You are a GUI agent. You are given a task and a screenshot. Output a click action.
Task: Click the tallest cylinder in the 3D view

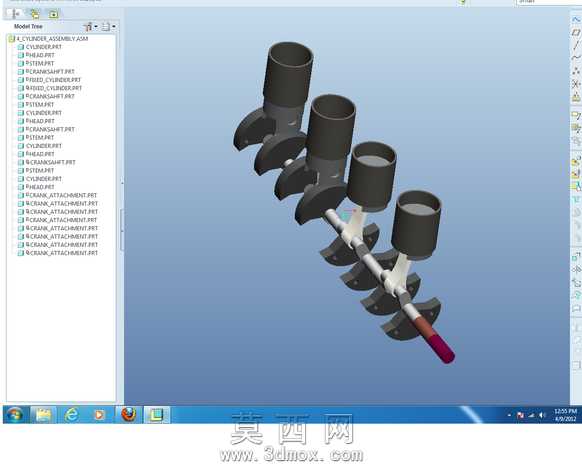(x=288, y=75)
